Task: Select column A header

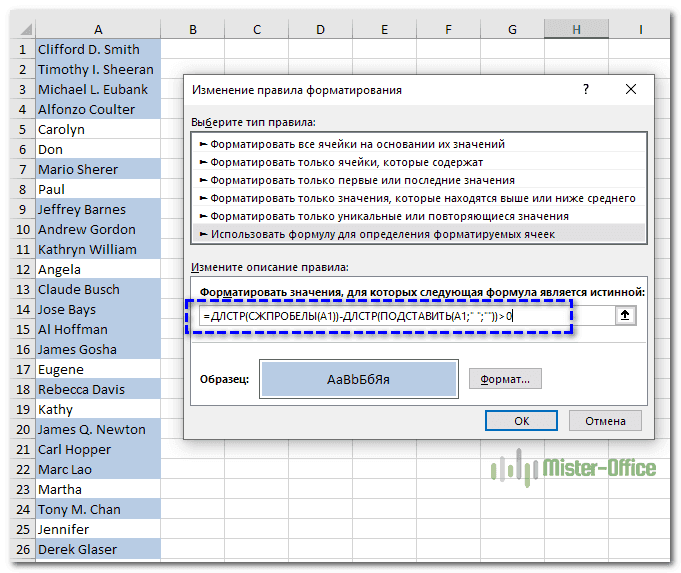Action: (x=97, y=30)
